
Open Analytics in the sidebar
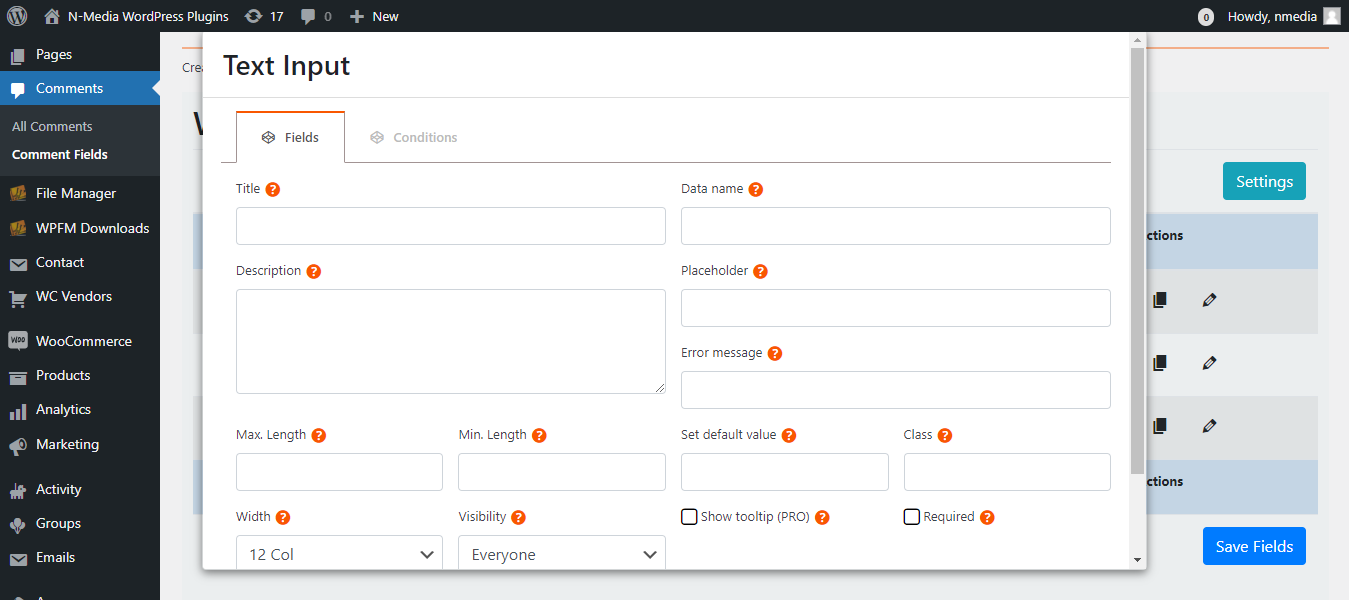coord(80,409)
